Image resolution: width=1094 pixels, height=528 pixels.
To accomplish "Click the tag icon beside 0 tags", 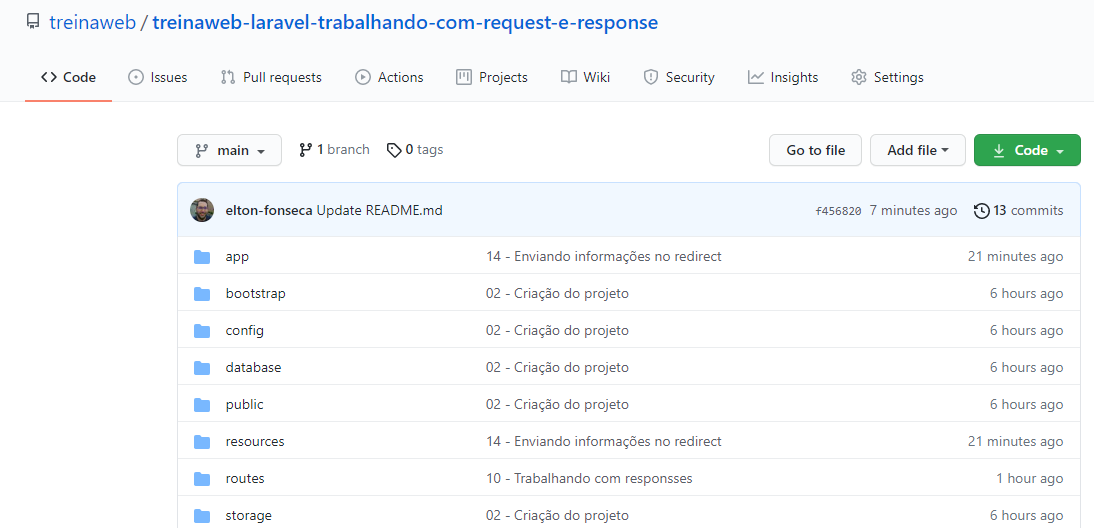I will coord(394,150).
